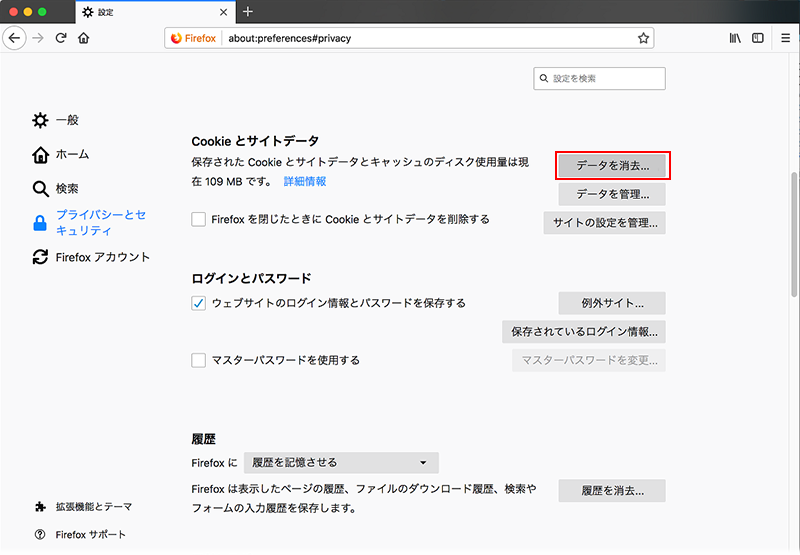
Task: Uncheck ウェブサイトのログイン情報とパスワードを保存する
Action: pos(198,303)
